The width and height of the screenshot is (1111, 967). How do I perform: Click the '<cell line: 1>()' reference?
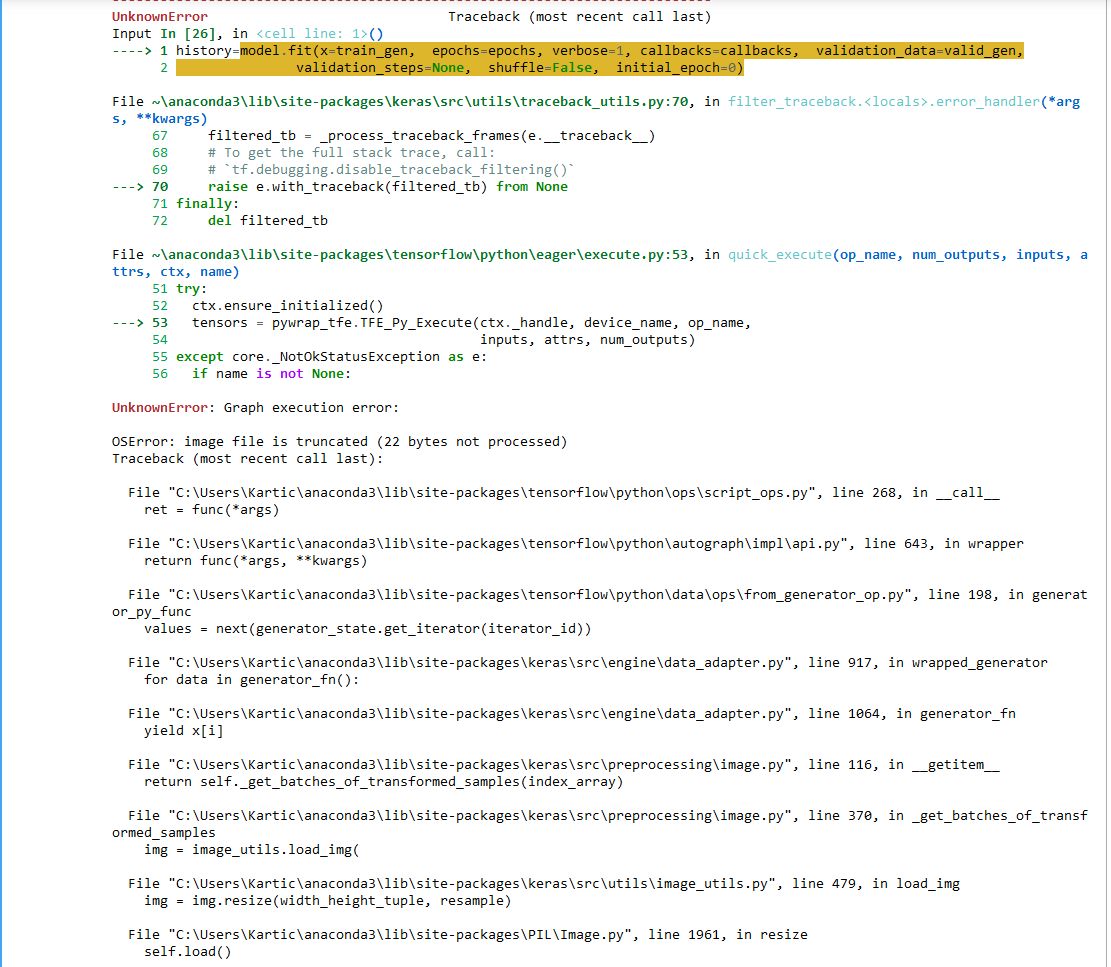(320, 33)
